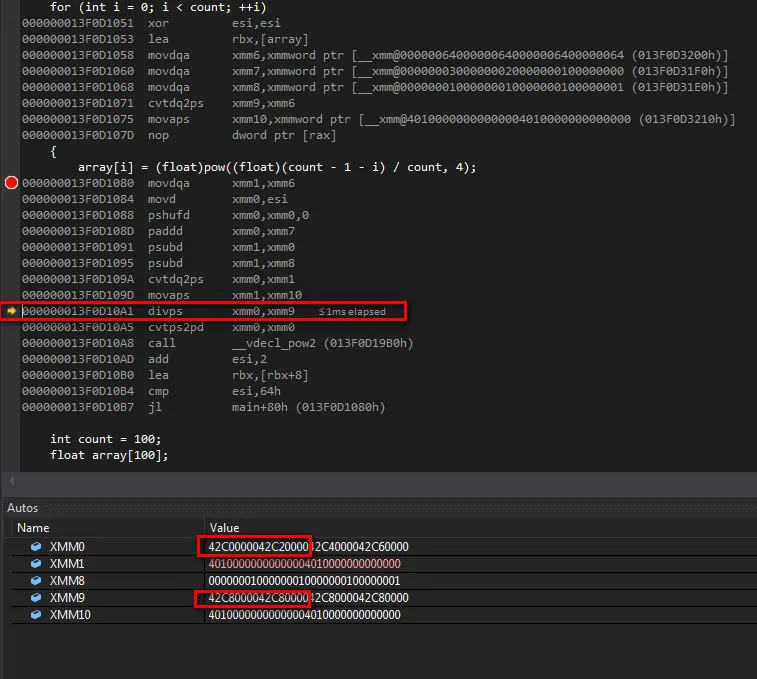This screenshot has width=757, height=679.
Task: Click the cvtdq2ps xmm0,xmm1 instruction
Action: [158, 279]
